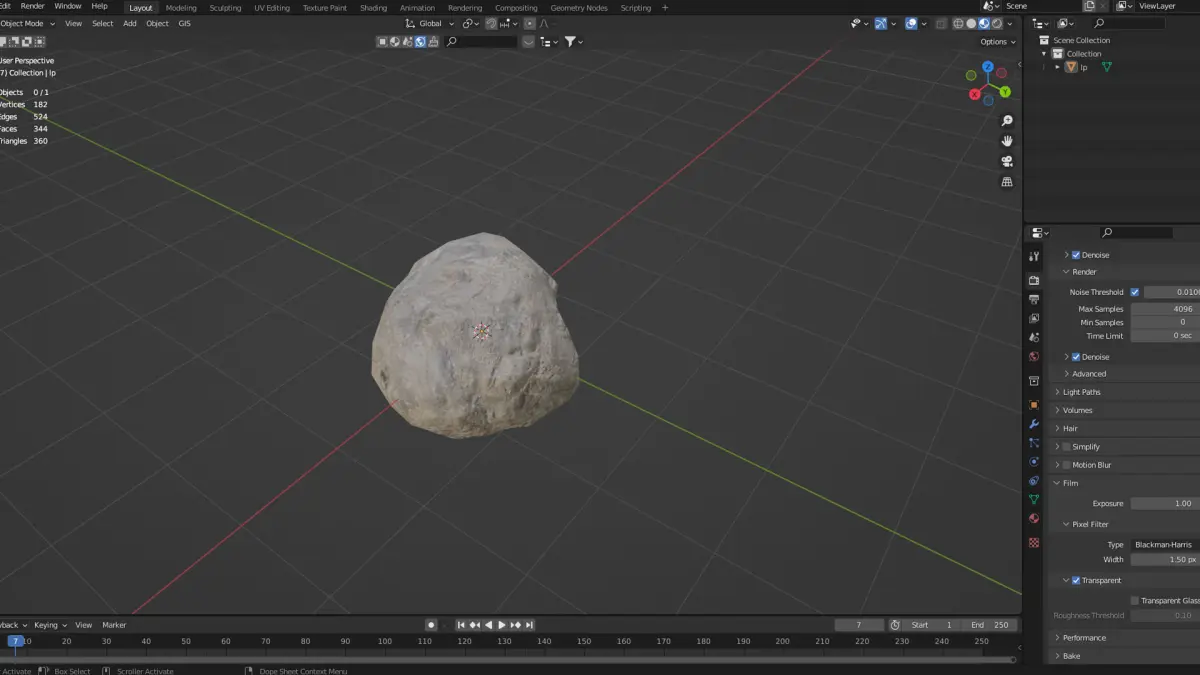Click the green Y axis gizmo circle
Image resolution: width=1200 pixels, height=675 pixels.
click(x=1005, y=92)
